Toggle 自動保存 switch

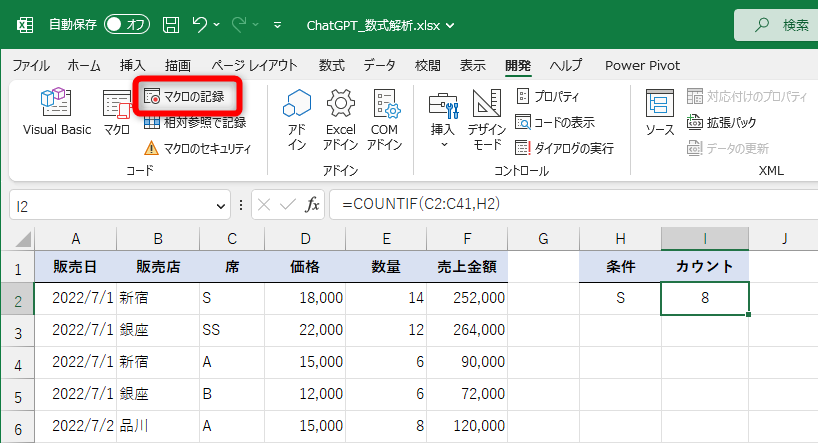pos(127,25)
